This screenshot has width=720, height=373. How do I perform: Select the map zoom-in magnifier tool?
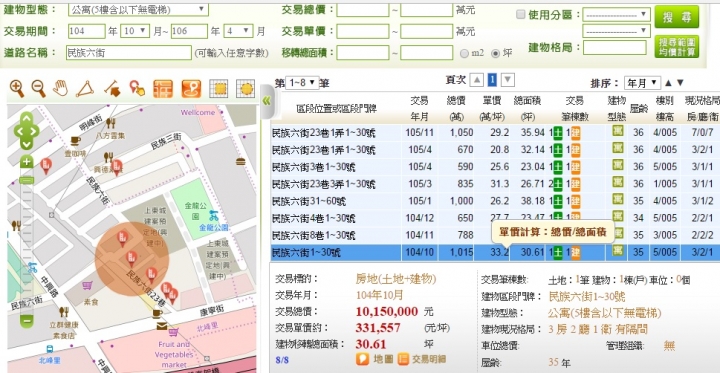point(17,88)
